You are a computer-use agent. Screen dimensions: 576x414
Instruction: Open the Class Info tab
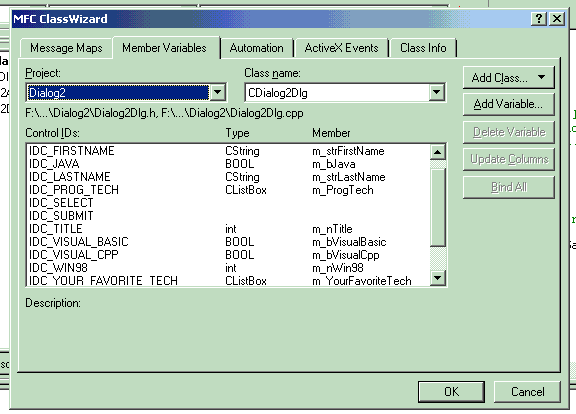423,48
